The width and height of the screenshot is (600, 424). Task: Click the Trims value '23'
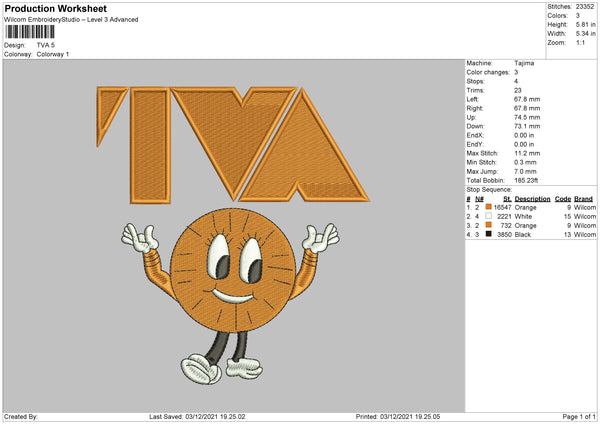[518, 90]
